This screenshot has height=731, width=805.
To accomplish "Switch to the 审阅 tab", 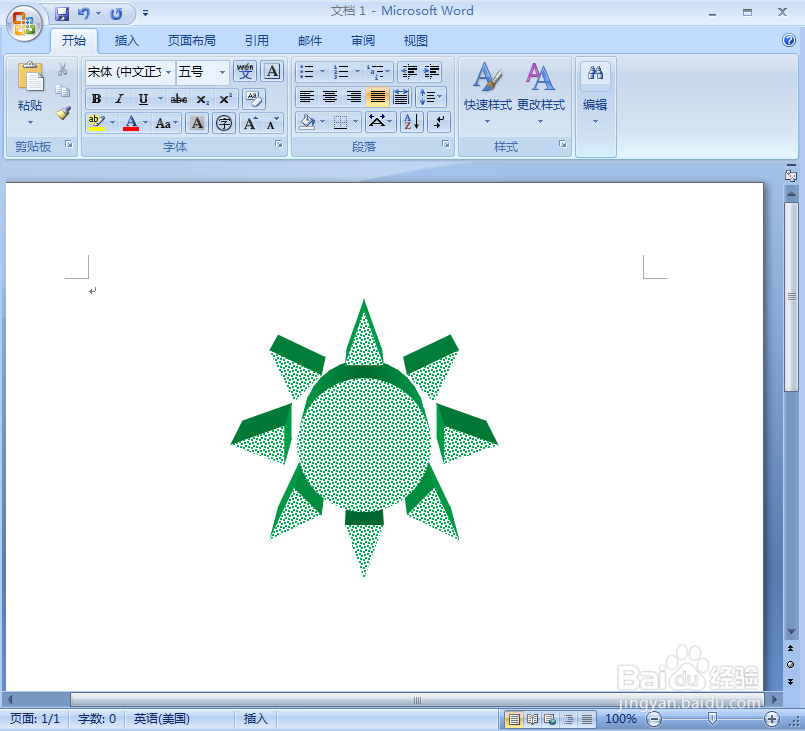I will coord(363,41).
